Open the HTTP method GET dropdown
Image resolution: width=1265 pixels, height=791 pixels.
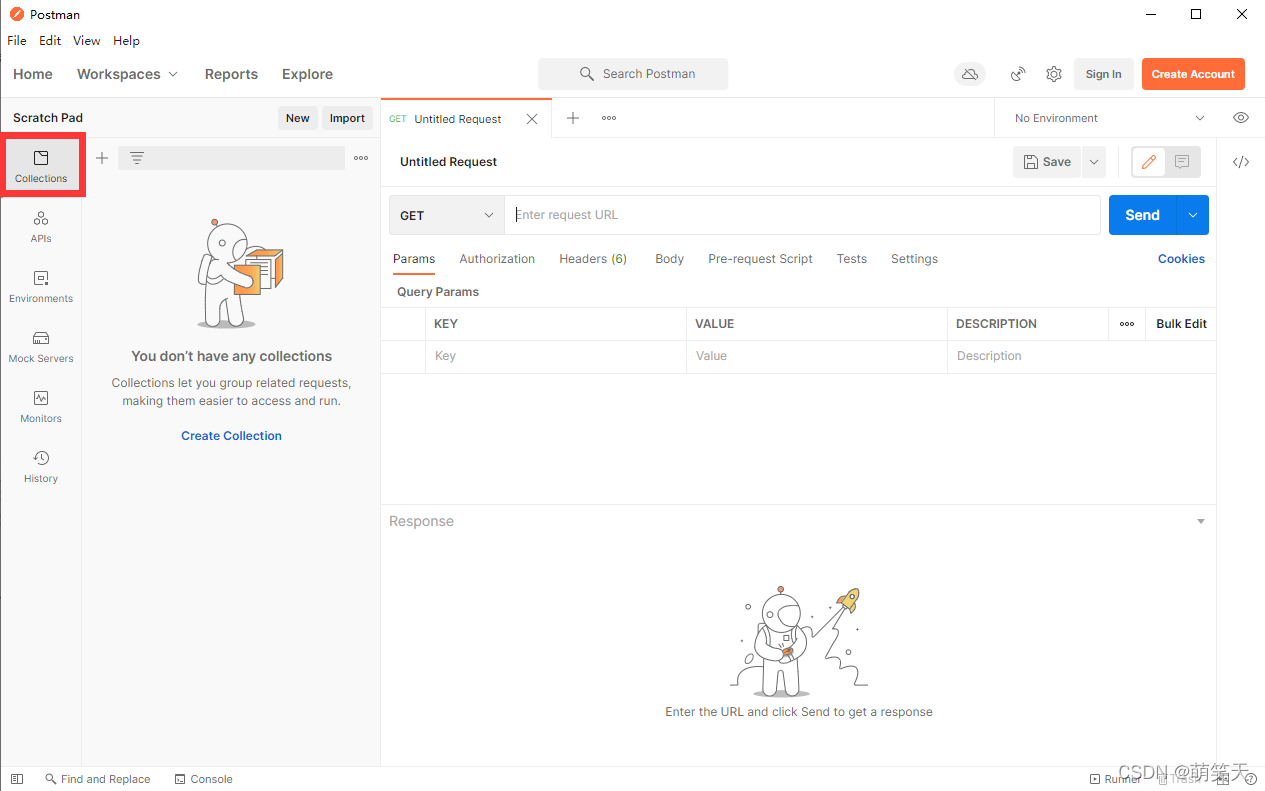(446, 215)
